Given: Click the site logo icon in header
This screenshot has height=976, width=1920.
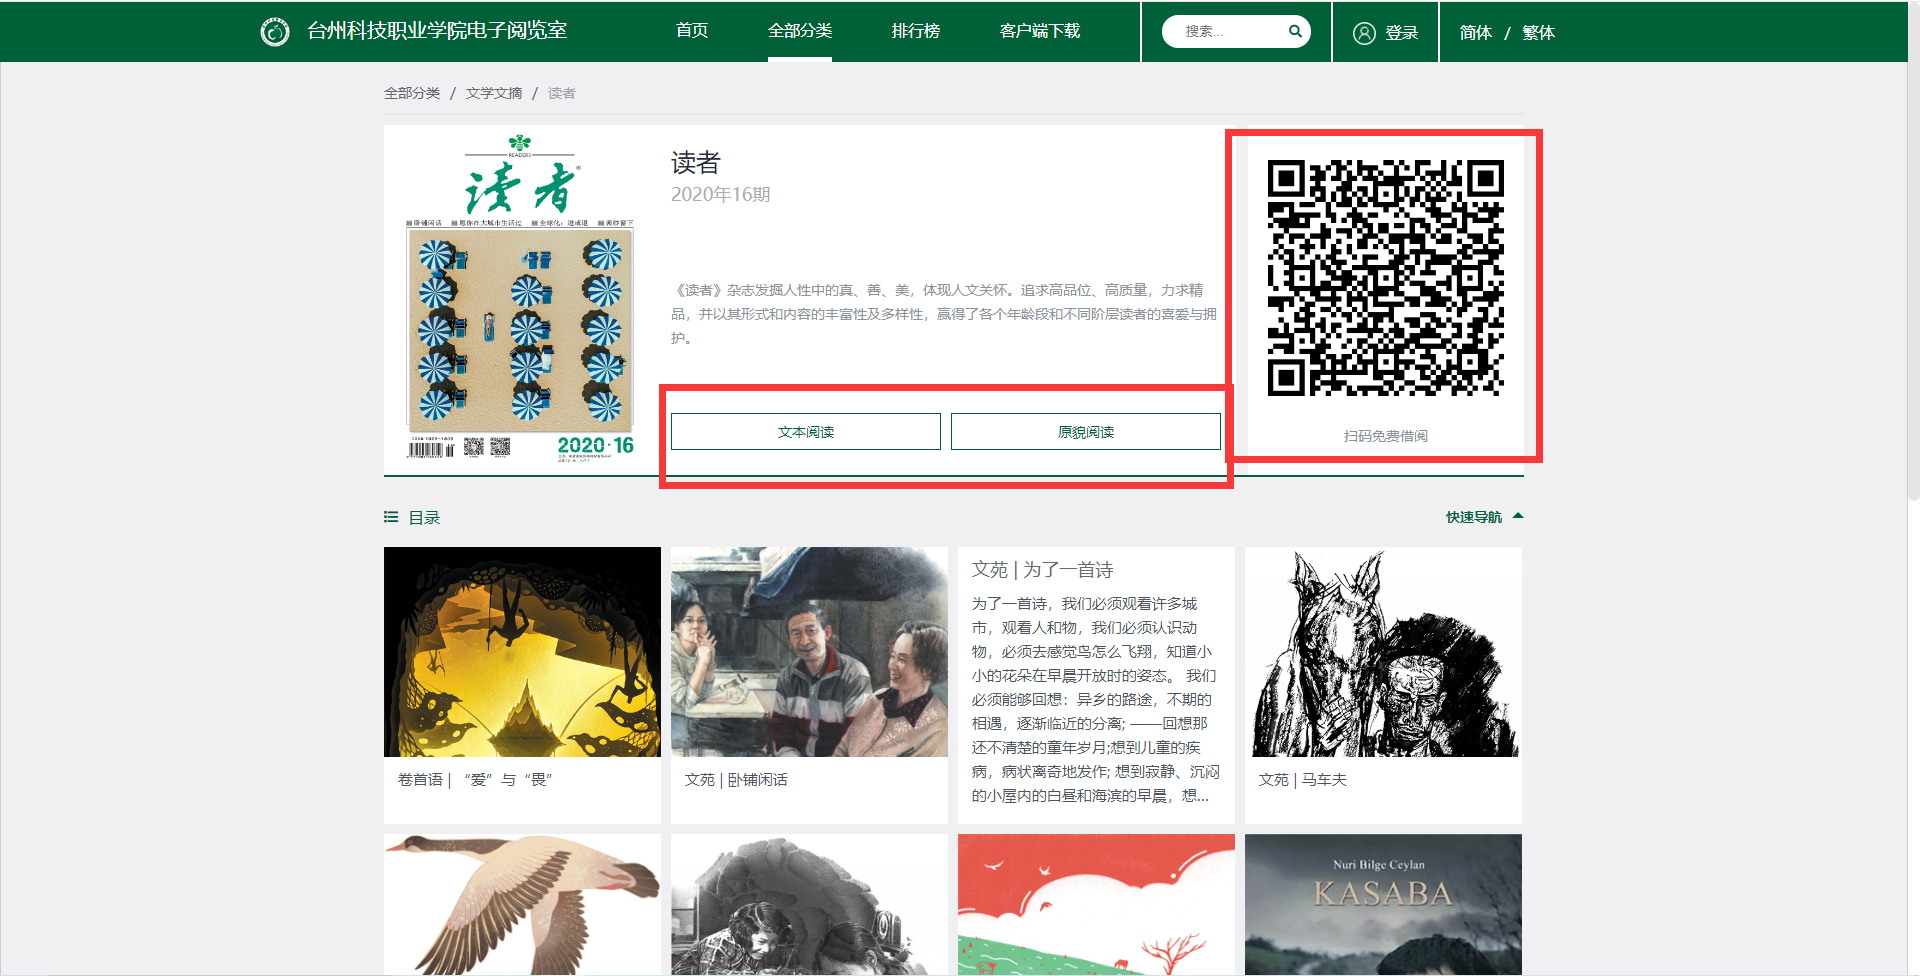Looking at the screenshot, I should click(275, 32).
